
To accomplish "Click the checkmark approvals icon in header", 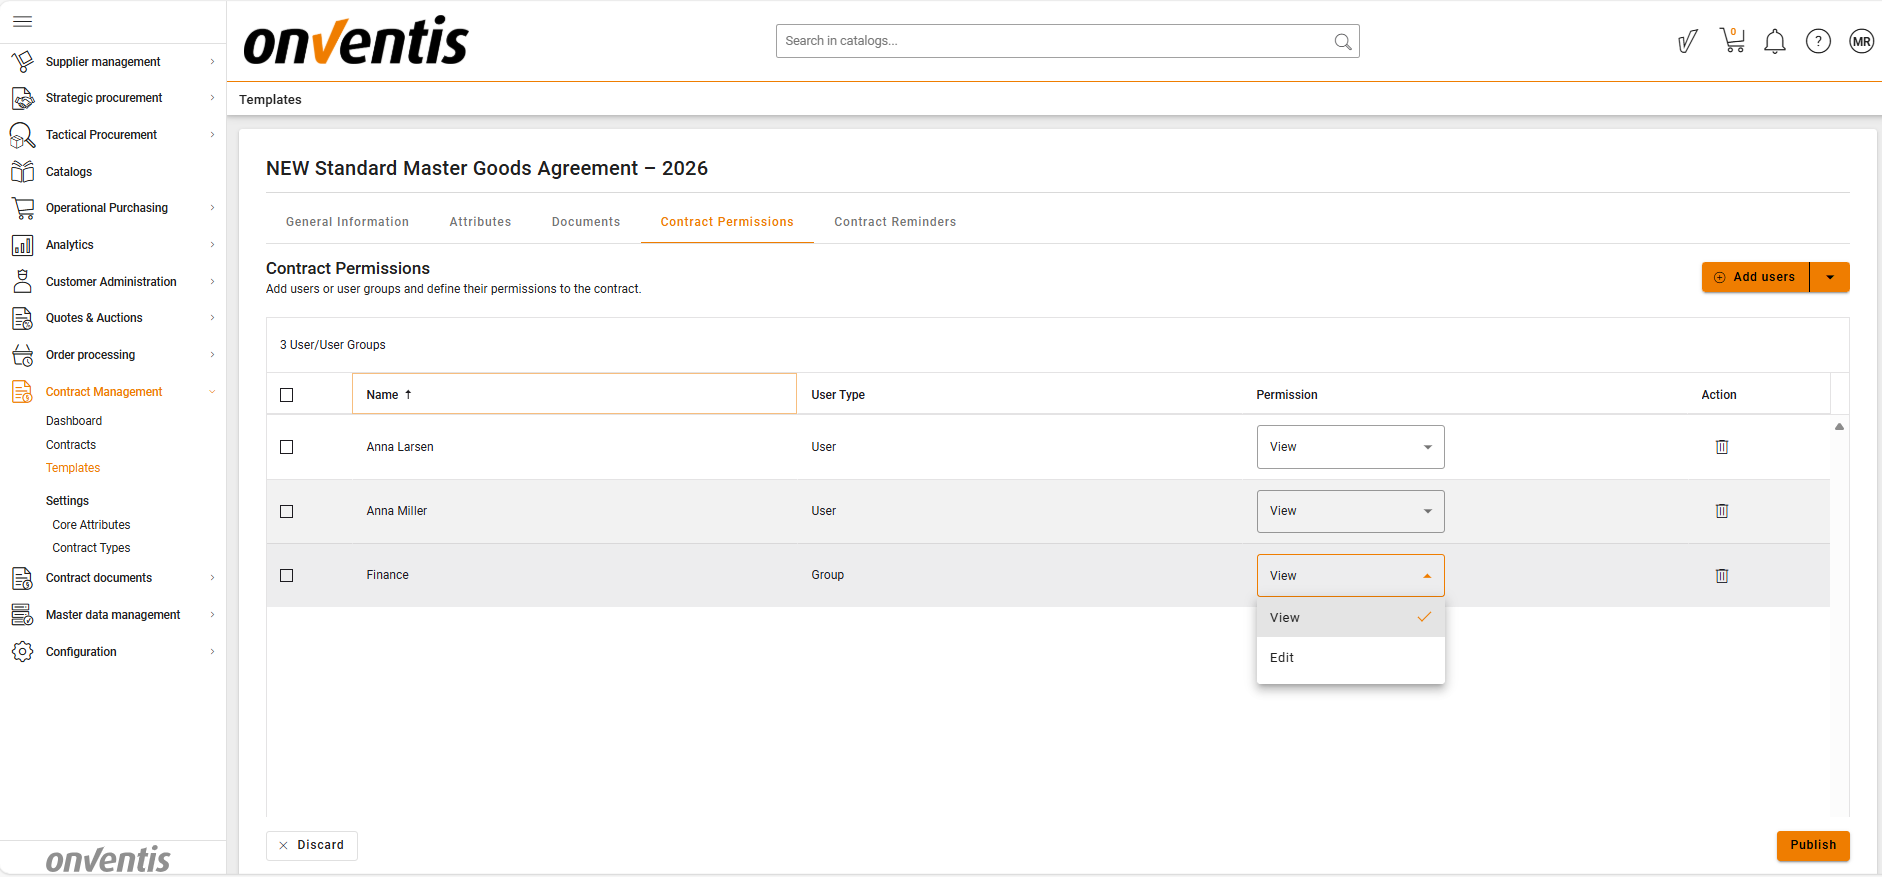I will point(1688,41).
